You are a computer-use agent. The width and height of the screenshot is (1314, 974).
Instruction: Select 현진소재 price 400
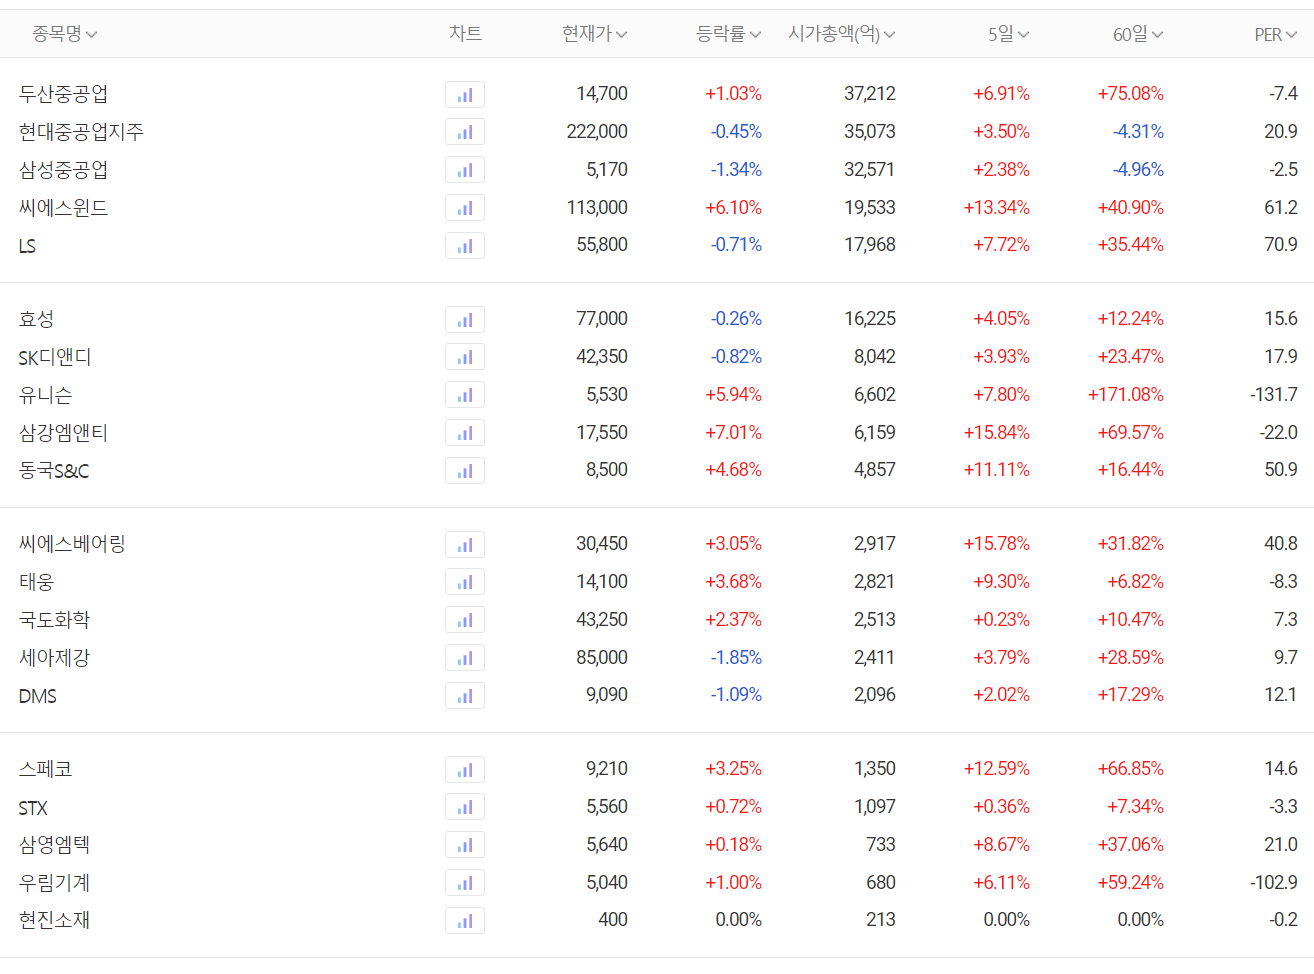click(x=613, y=920)
